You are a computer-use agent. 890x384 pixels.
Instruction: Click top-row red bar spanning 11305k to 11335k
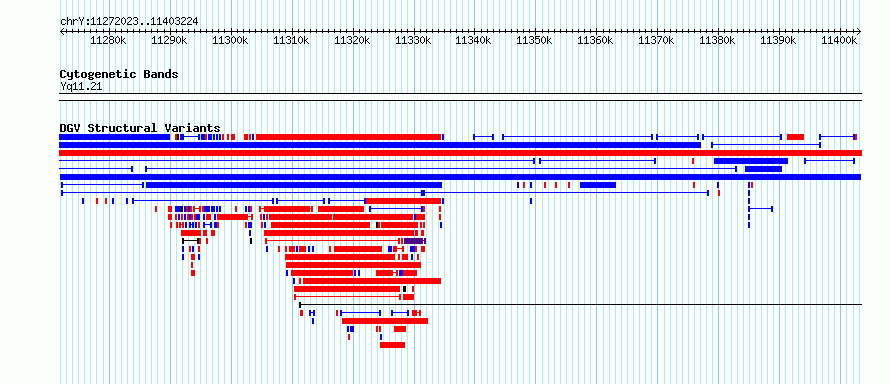tap(349, 137)
